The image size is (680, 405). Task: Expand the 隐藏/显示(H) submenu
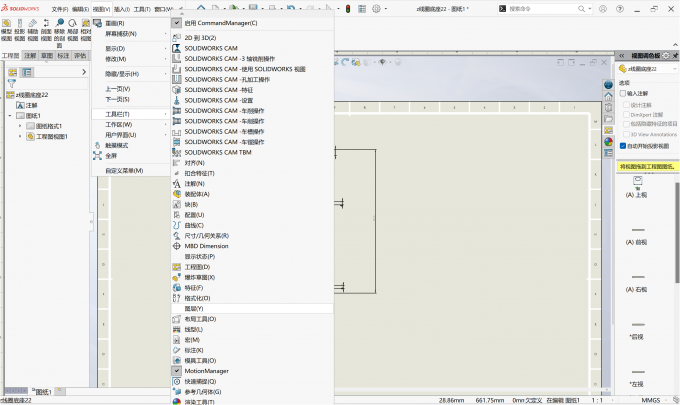click(131, 74)
